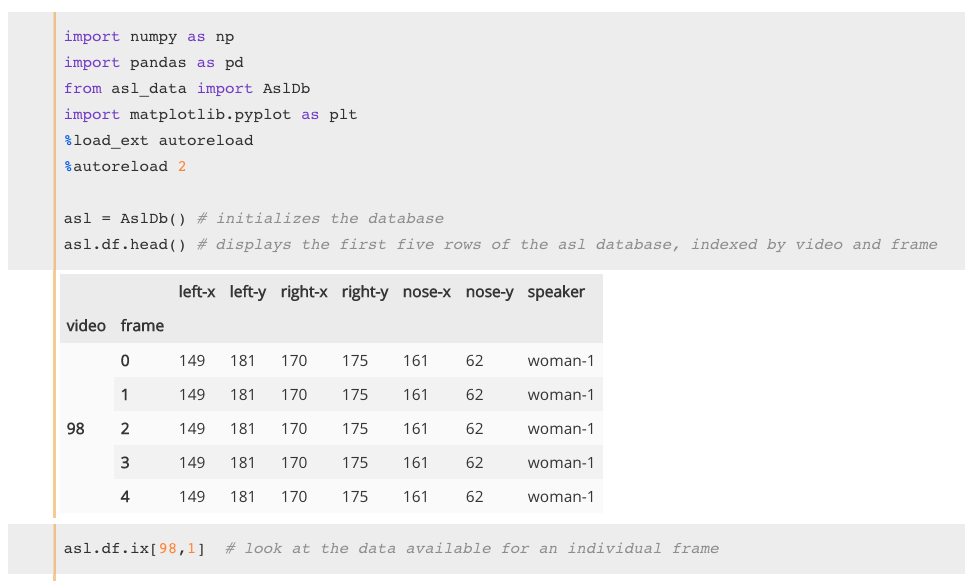Select the video index value 98
This screenshot has width=965, height=581.
coord(76,428)
